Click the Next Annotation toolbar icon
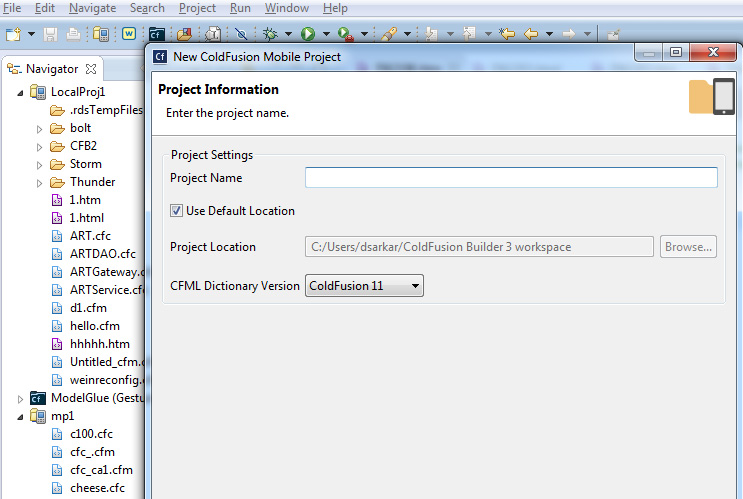 coord(431,34)
